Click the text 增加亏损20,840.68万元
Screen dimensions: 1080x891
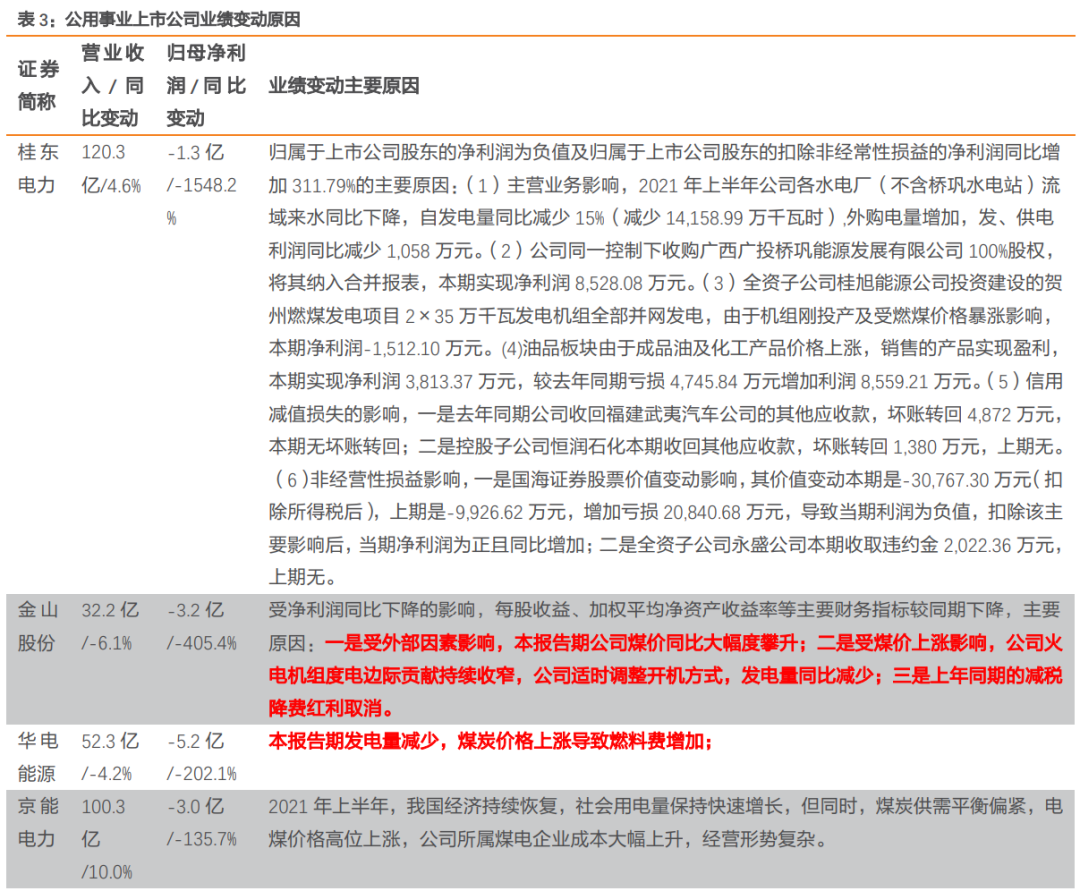tap(684, 512)
